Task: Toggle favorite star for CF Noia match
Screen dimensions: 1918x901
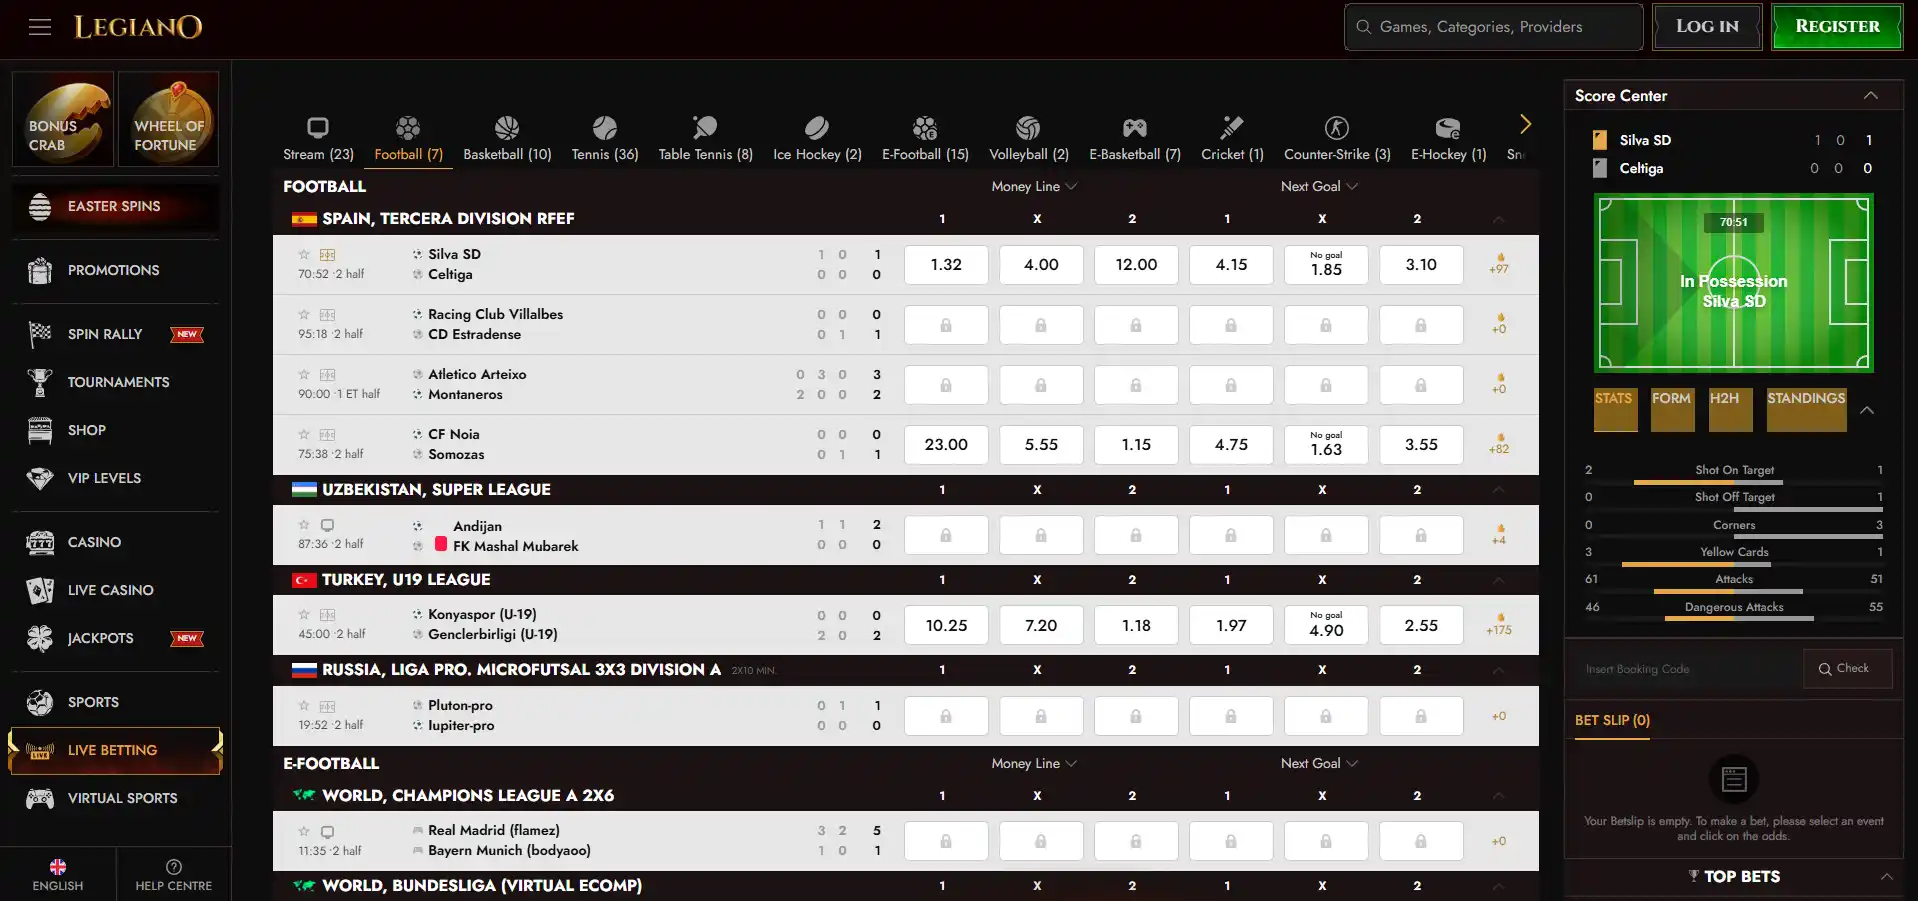Action: click(304, 434)
